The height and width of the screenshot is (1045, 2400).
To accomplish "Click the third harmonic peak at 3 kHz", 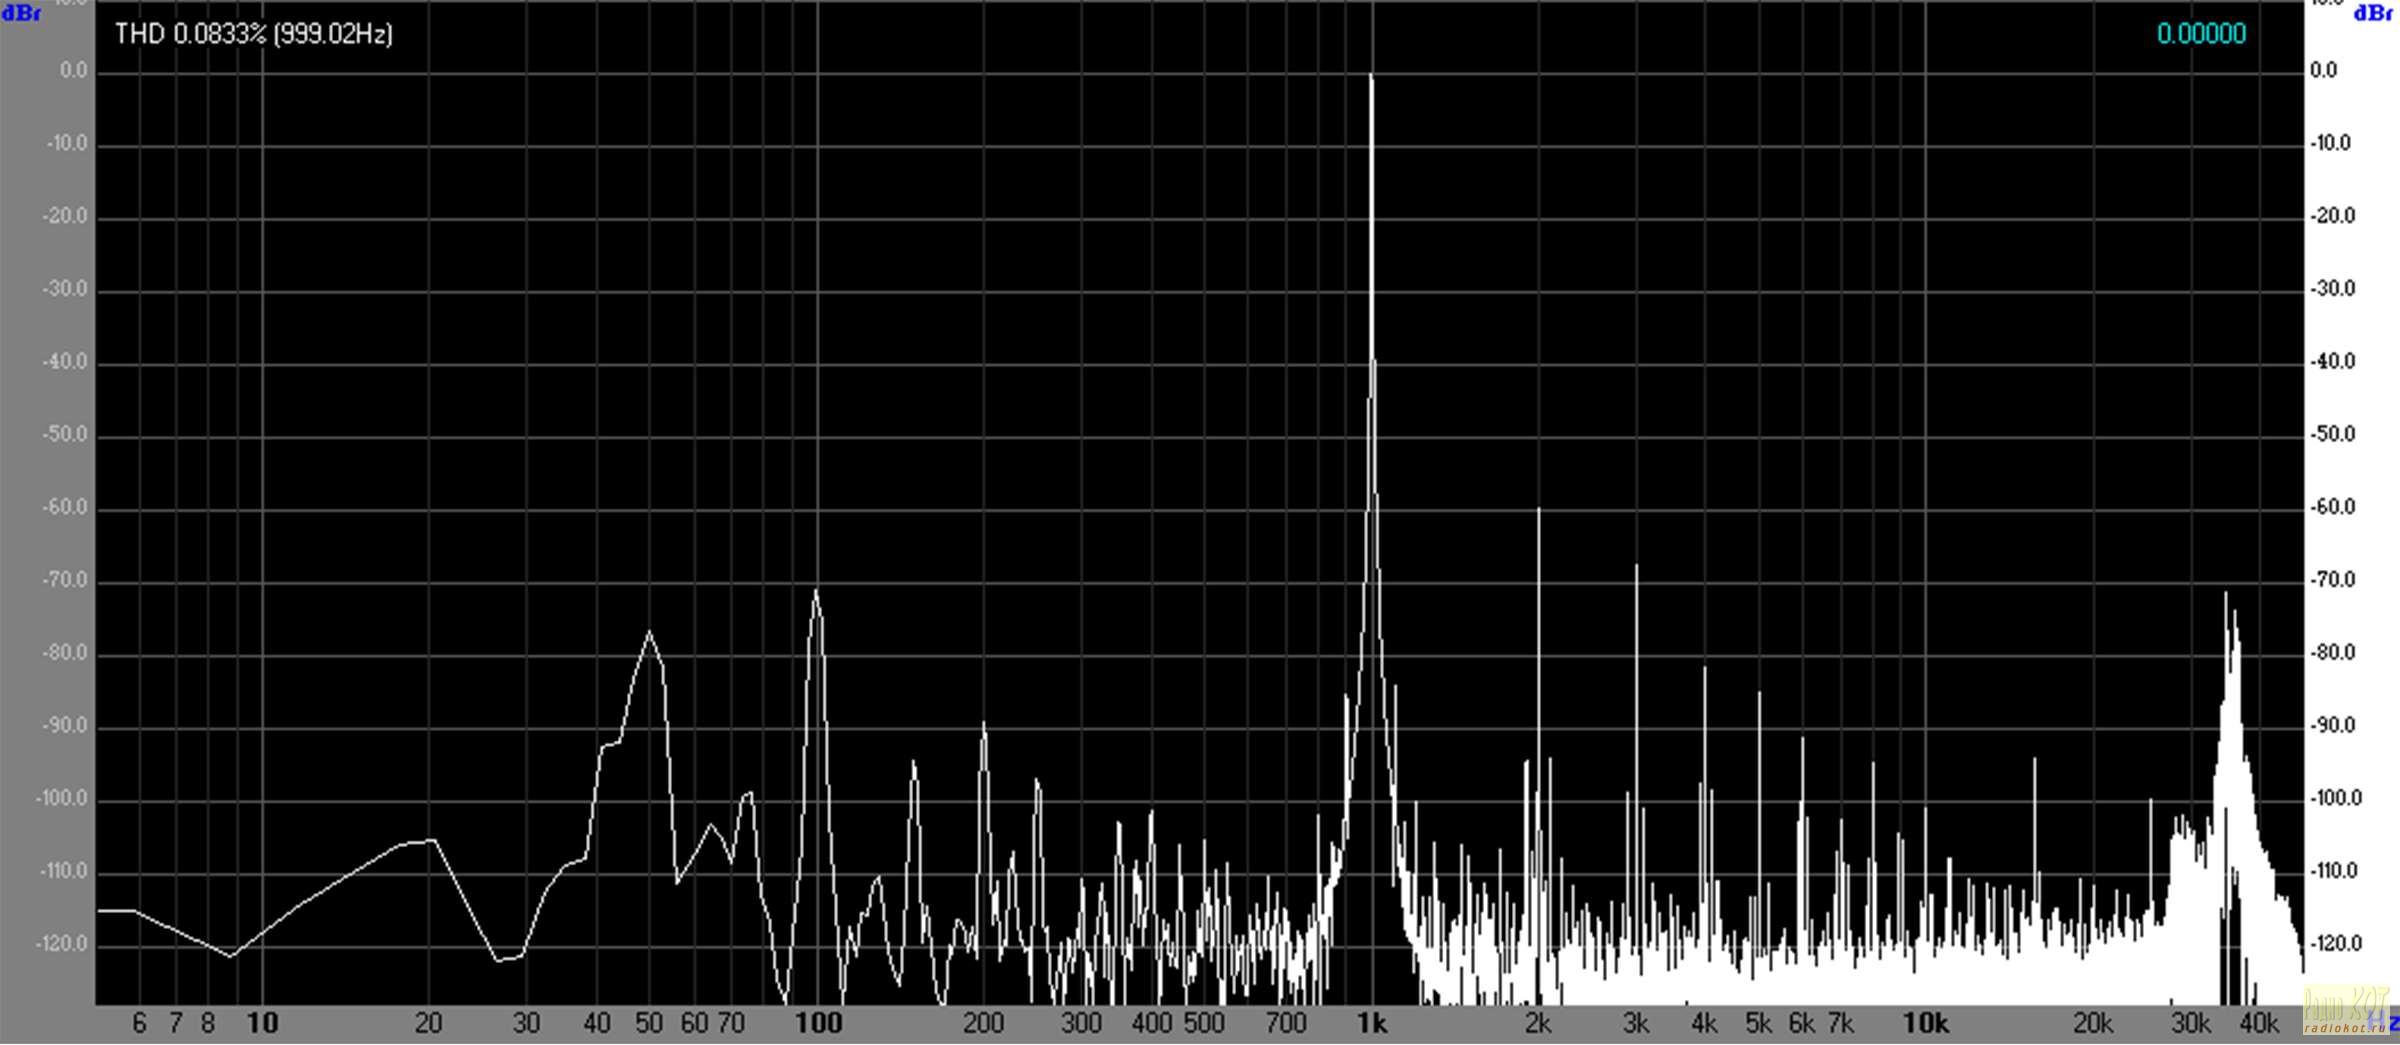I will click(x=1636, y=567).
